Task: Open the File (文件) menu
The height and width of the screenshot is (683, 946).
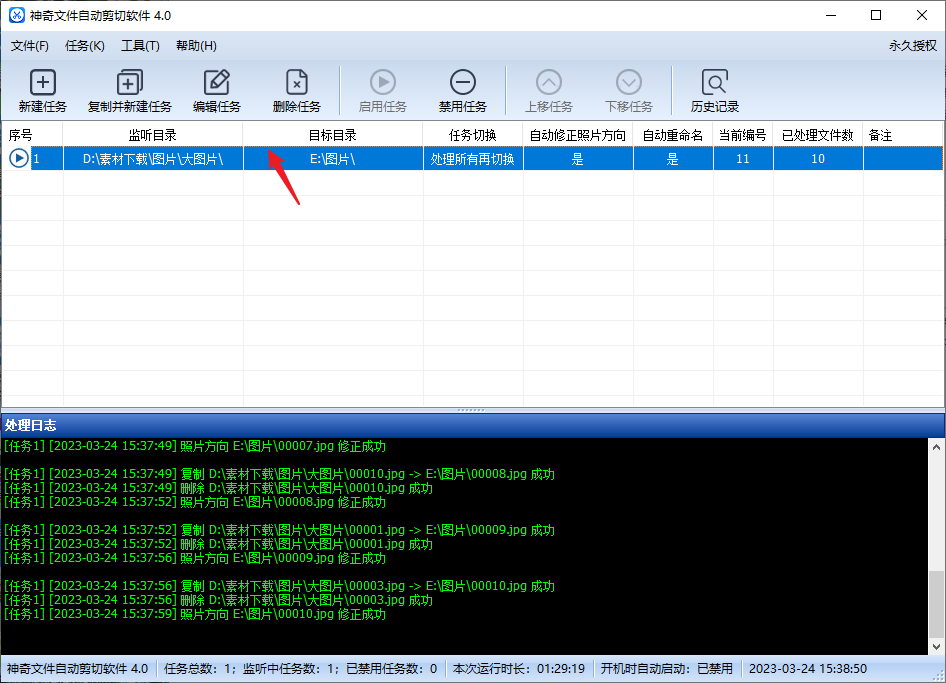Action: click(30, 45)
